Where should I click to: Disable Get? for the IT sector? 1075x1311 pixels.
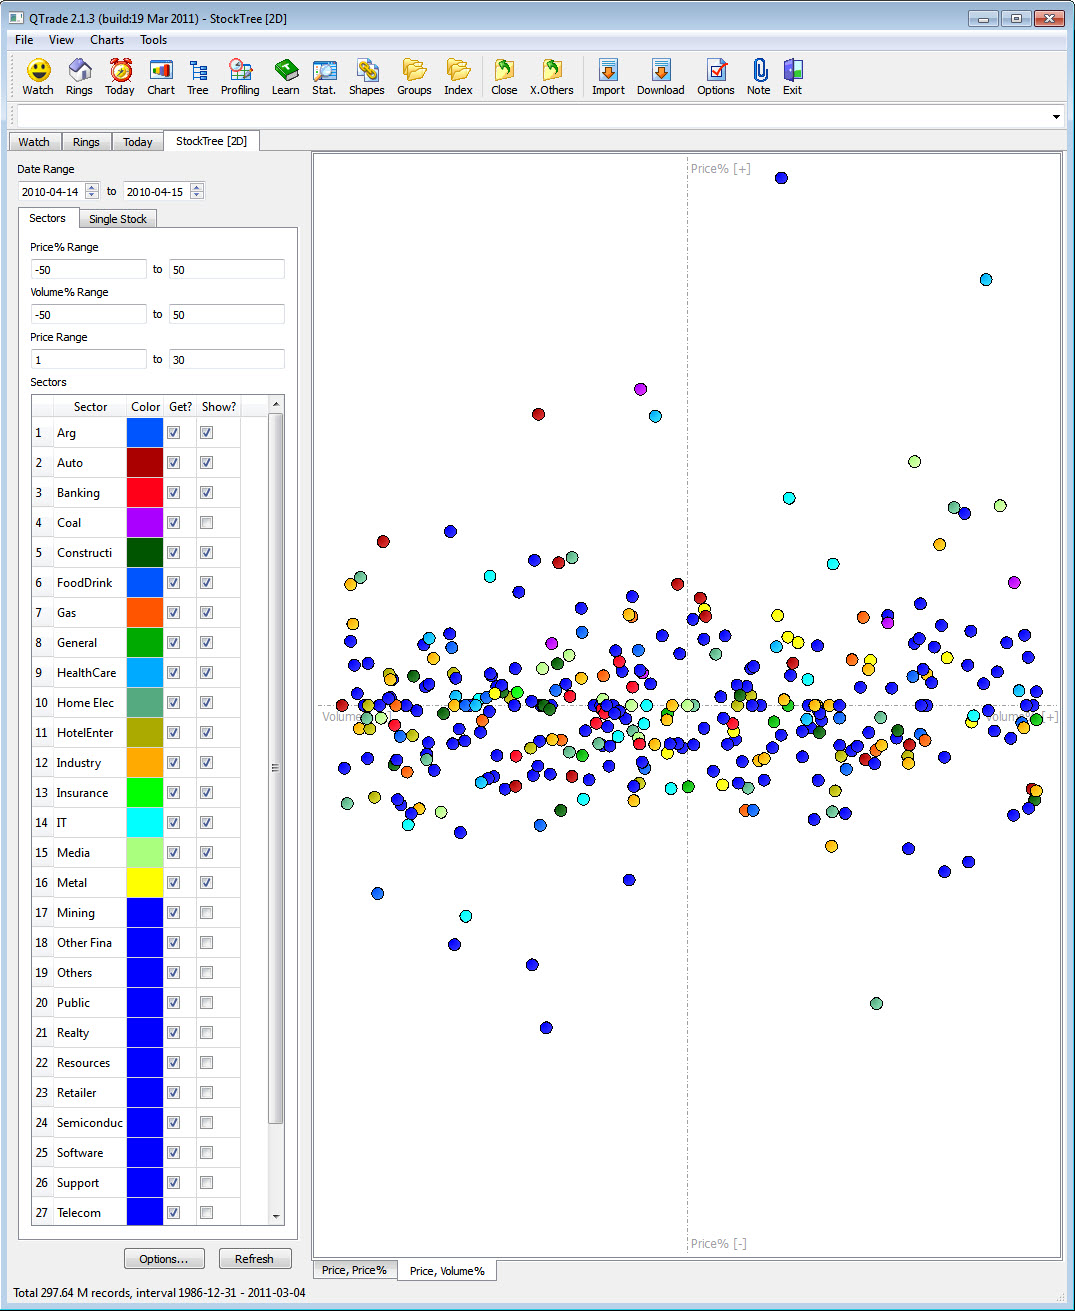(173, 822)
